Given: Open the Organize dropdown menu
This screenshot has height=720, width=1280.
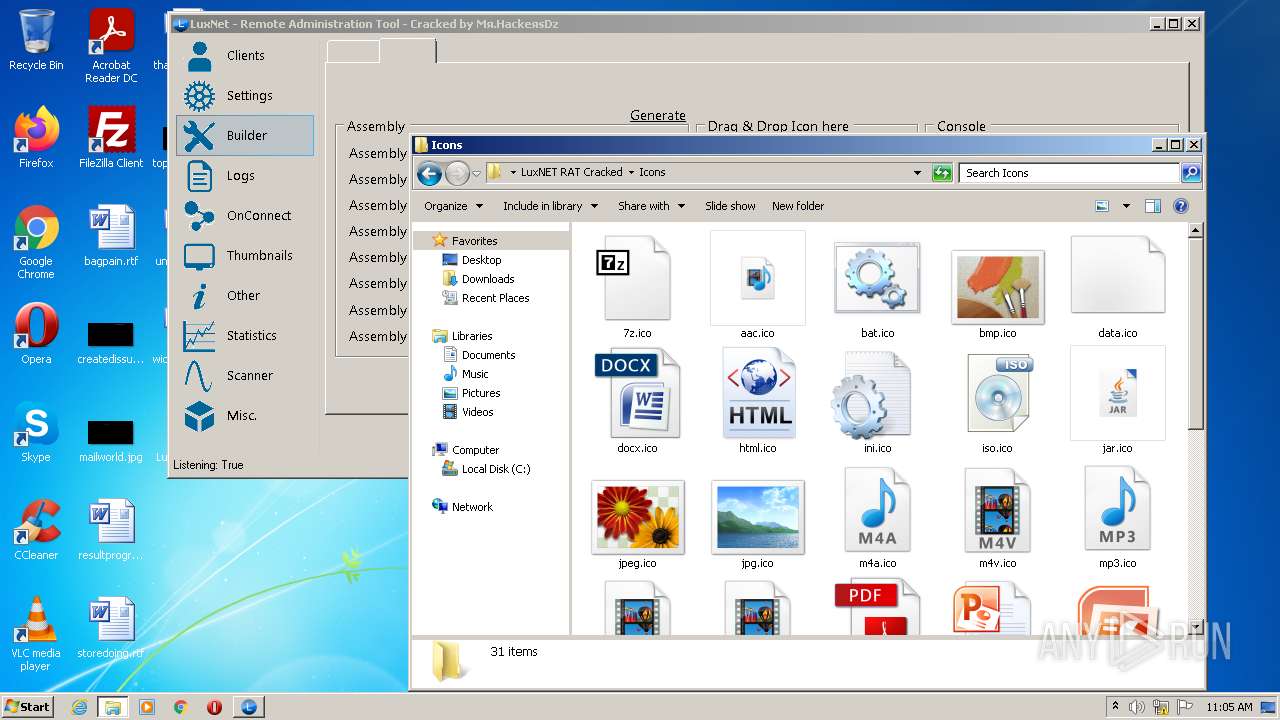Looking at the screenshot, I should click(x=453, y=206).
